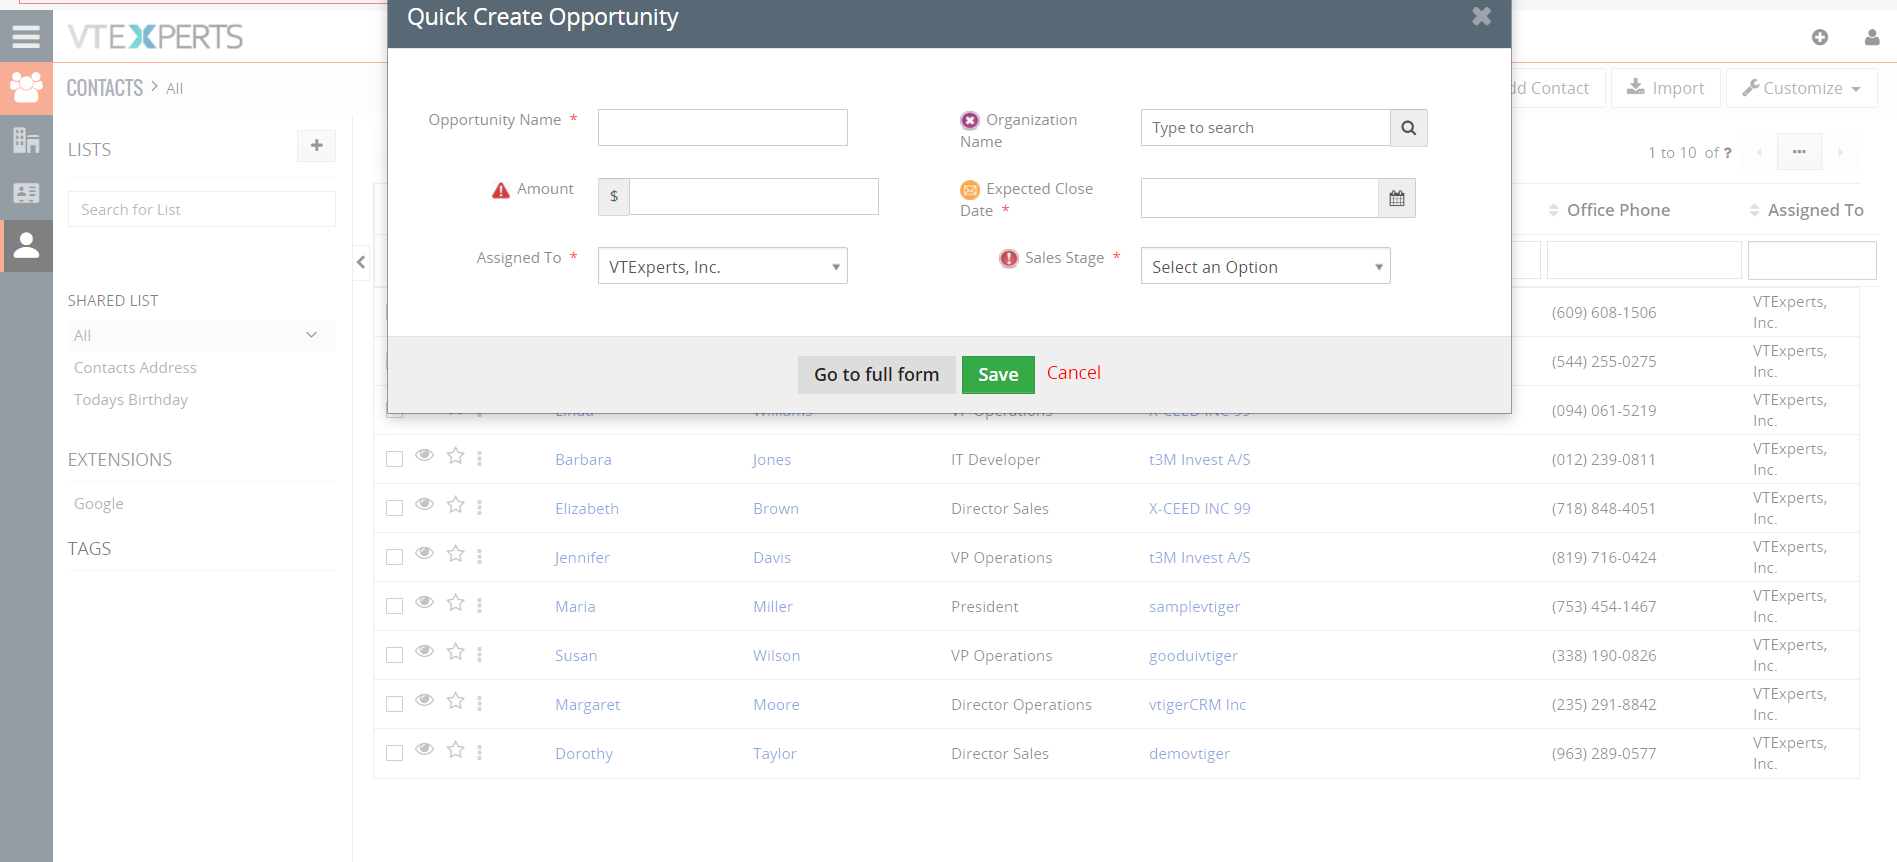1897x862 pixels.
Task: Toggle follow eye for Maria Miller
Action: coord(424,602)
